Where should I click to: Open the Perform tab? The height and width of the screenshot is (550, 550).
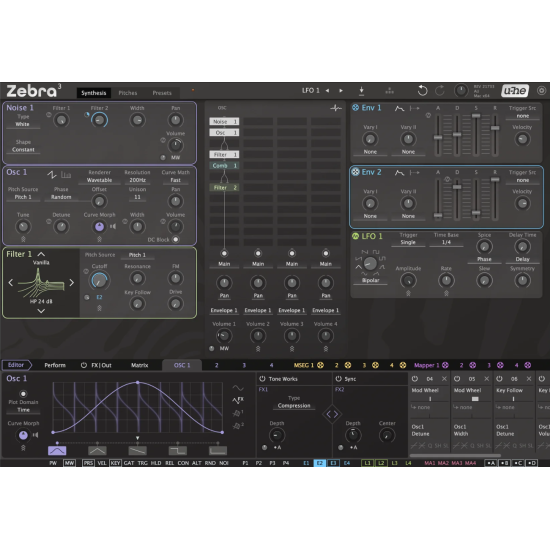coord(55,365)
